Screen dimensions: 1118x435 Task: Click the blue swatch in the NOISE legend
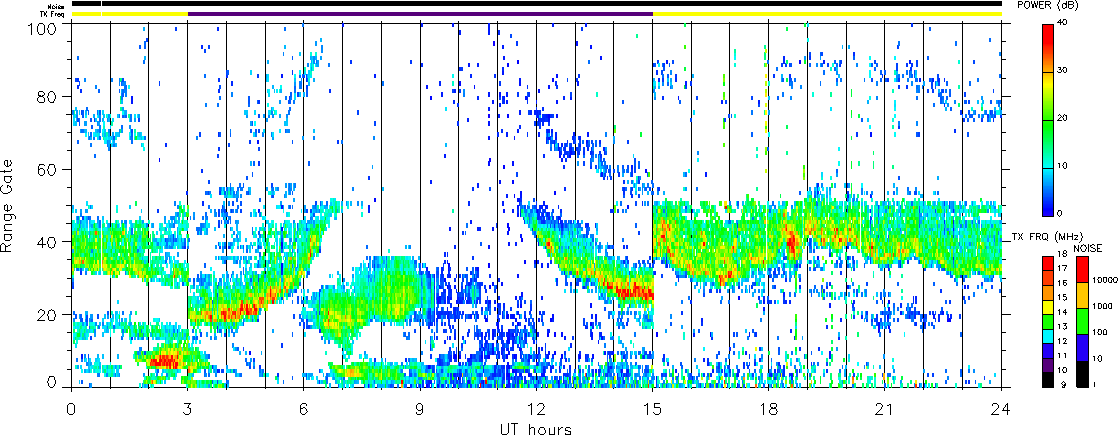1082,347
